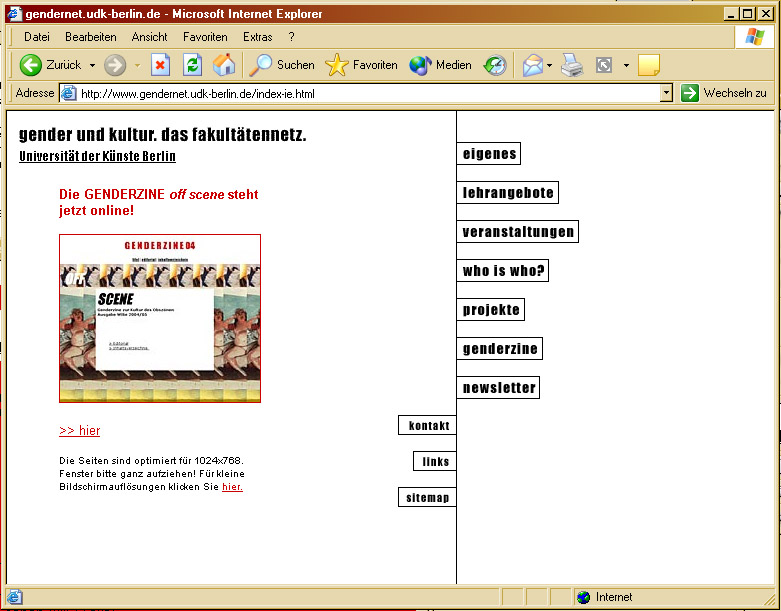This screenshot has height=611, width=781.
Task: Click the grey size toolbar icon
Action: point(604,65)
